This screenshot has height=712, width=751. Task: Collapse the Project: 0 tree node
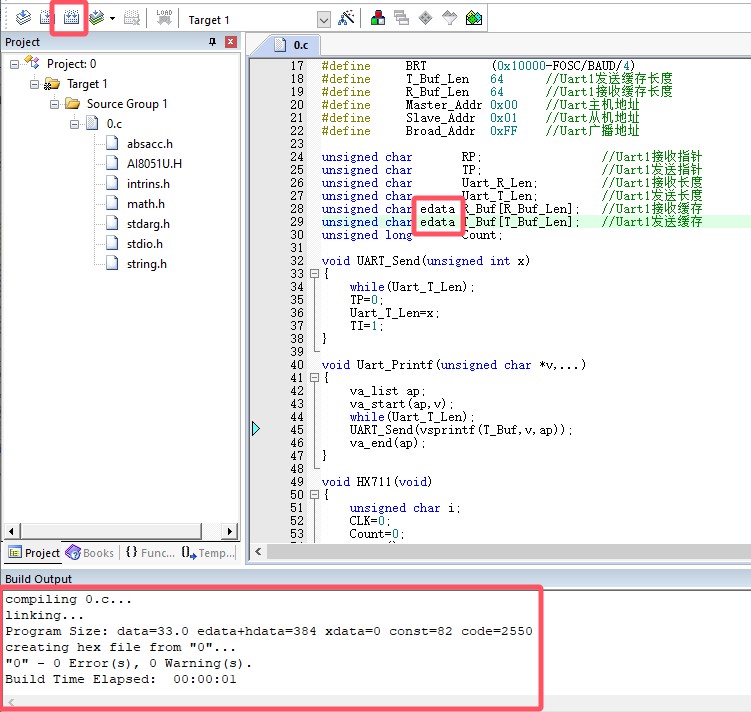pos(14,64)
